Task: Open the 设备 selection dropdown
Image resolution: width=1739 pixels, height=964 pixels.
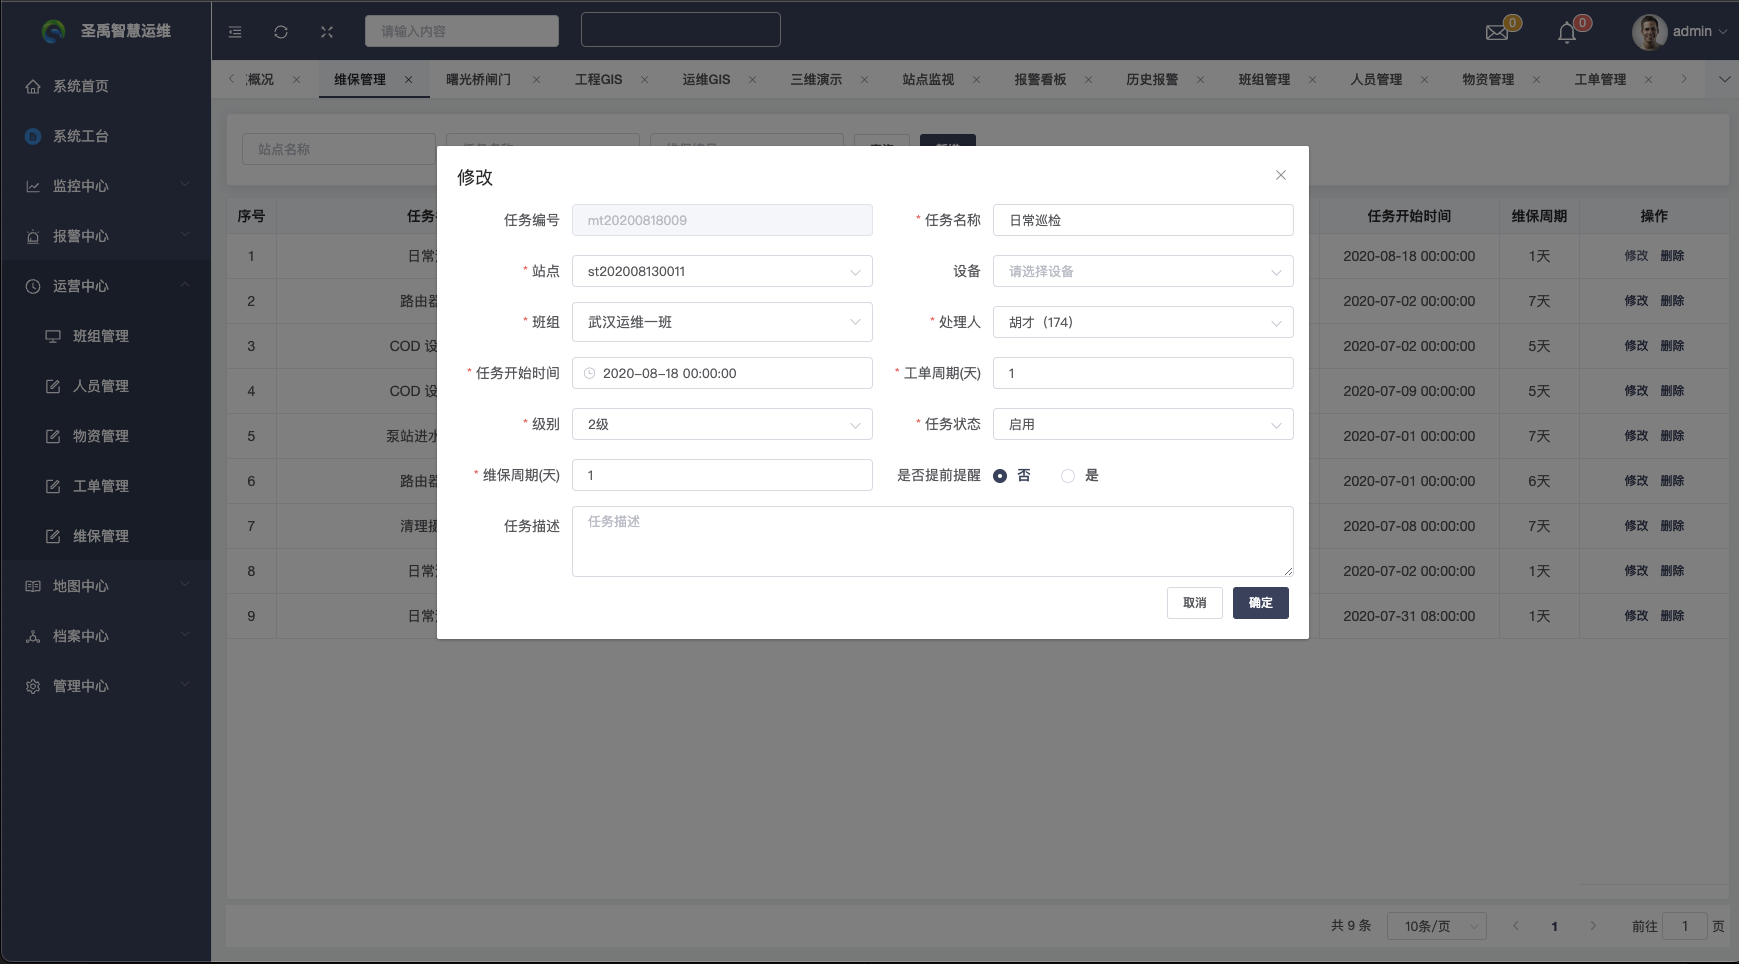Action: tap(1142, 271)
